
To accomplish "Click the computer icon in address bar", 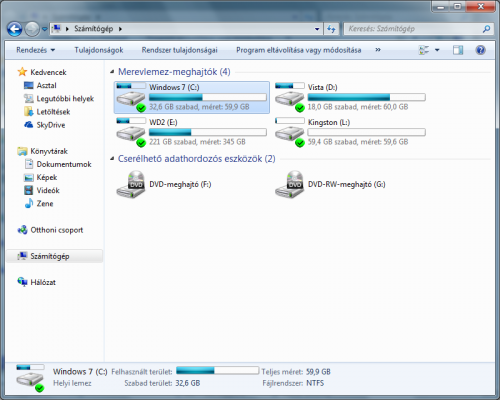I will tap(56, 29).
